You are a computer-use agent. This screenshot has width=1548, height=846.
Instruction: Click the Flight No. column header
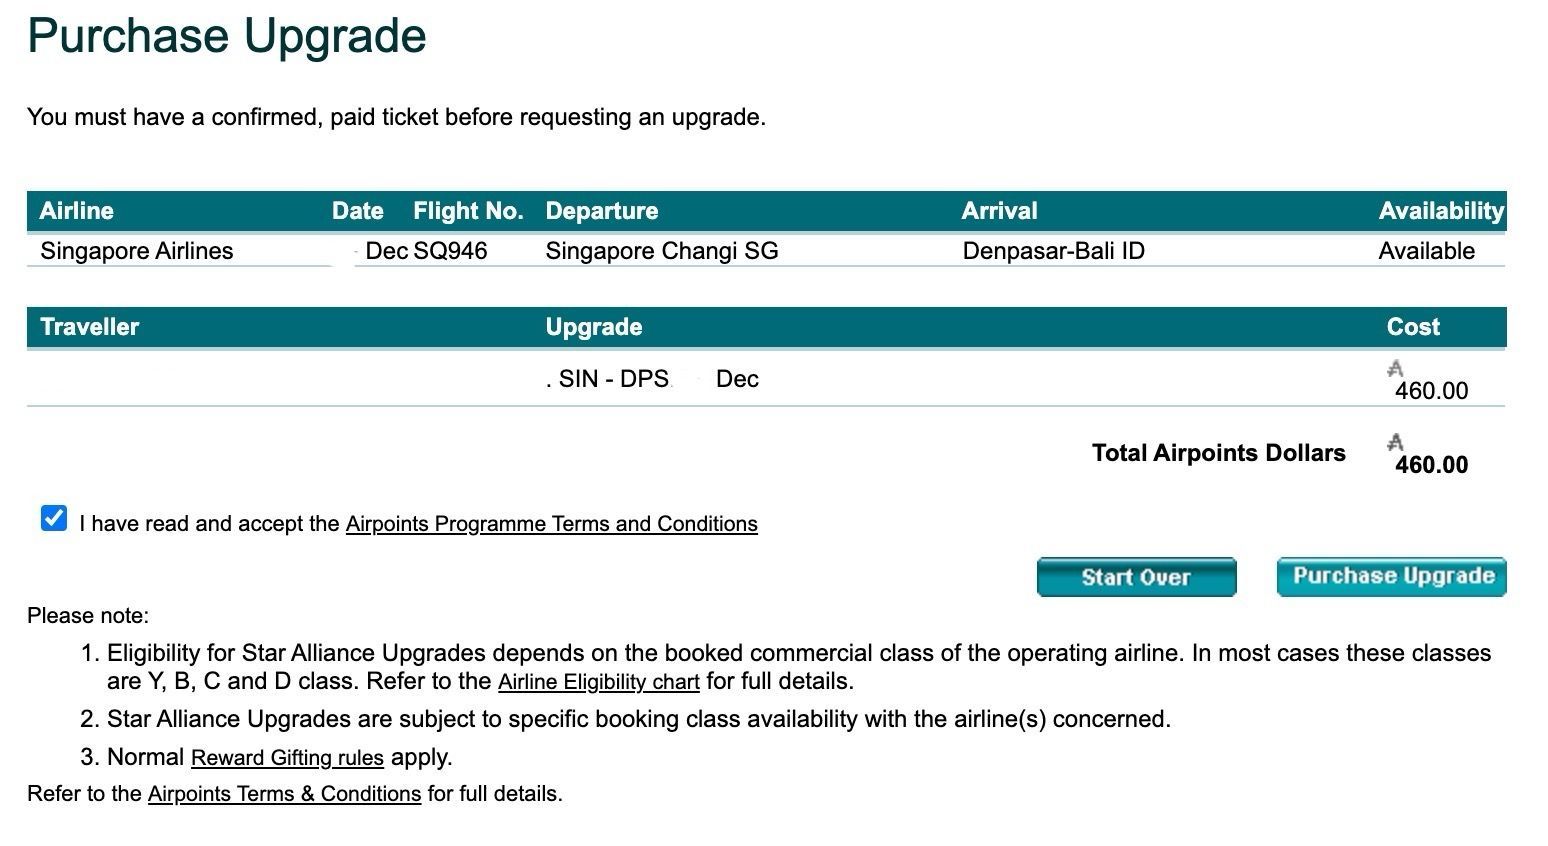pos(468,211)
